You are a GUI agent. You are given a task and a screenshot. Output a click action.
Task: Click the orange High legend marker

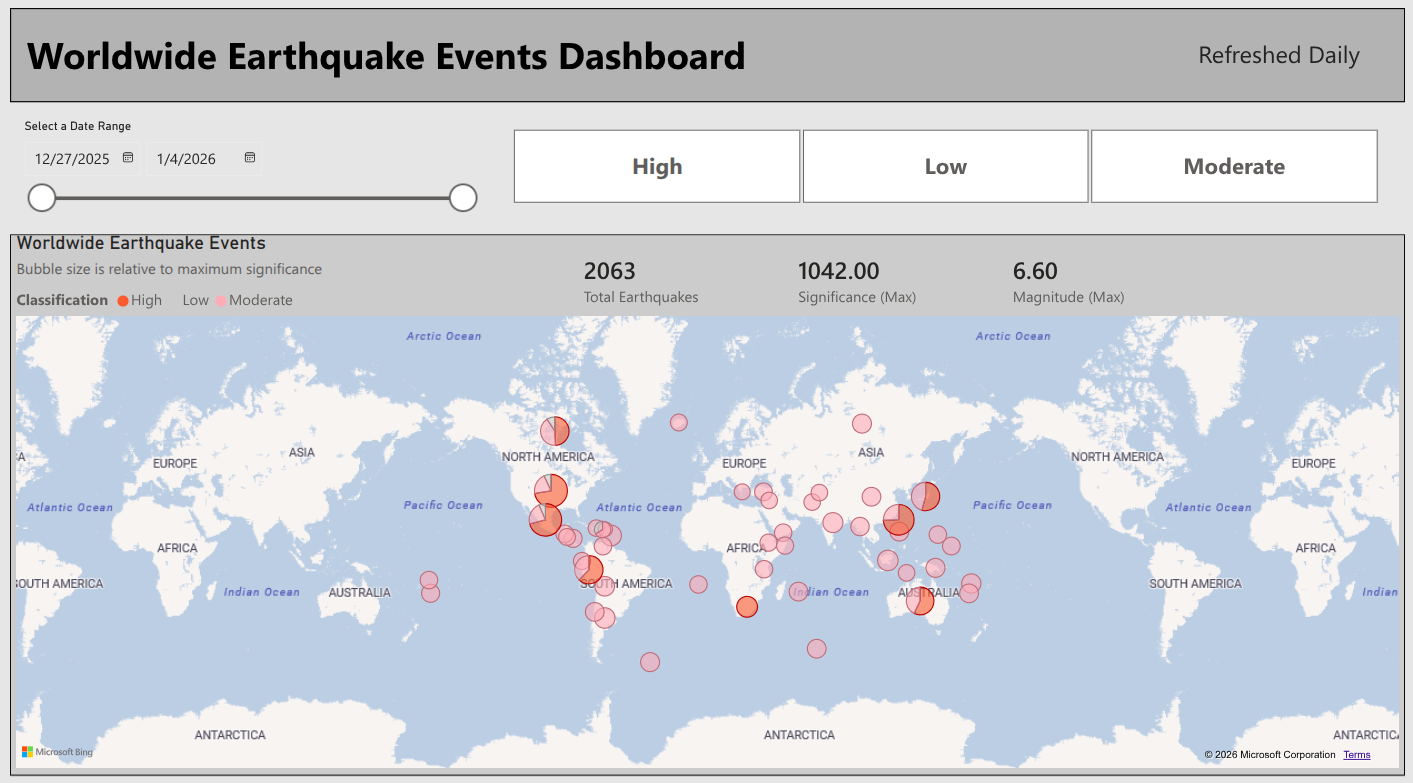[123, 300]
